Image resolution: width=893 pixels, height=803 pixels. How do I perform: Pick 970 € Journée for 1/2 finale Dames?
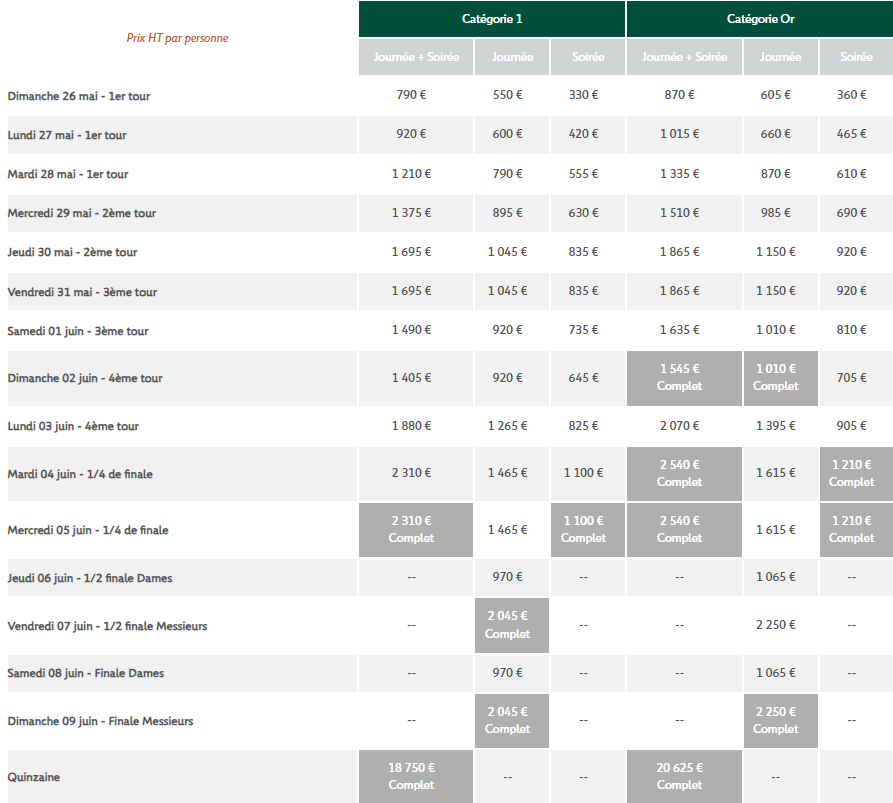click(x=507, y=577)
